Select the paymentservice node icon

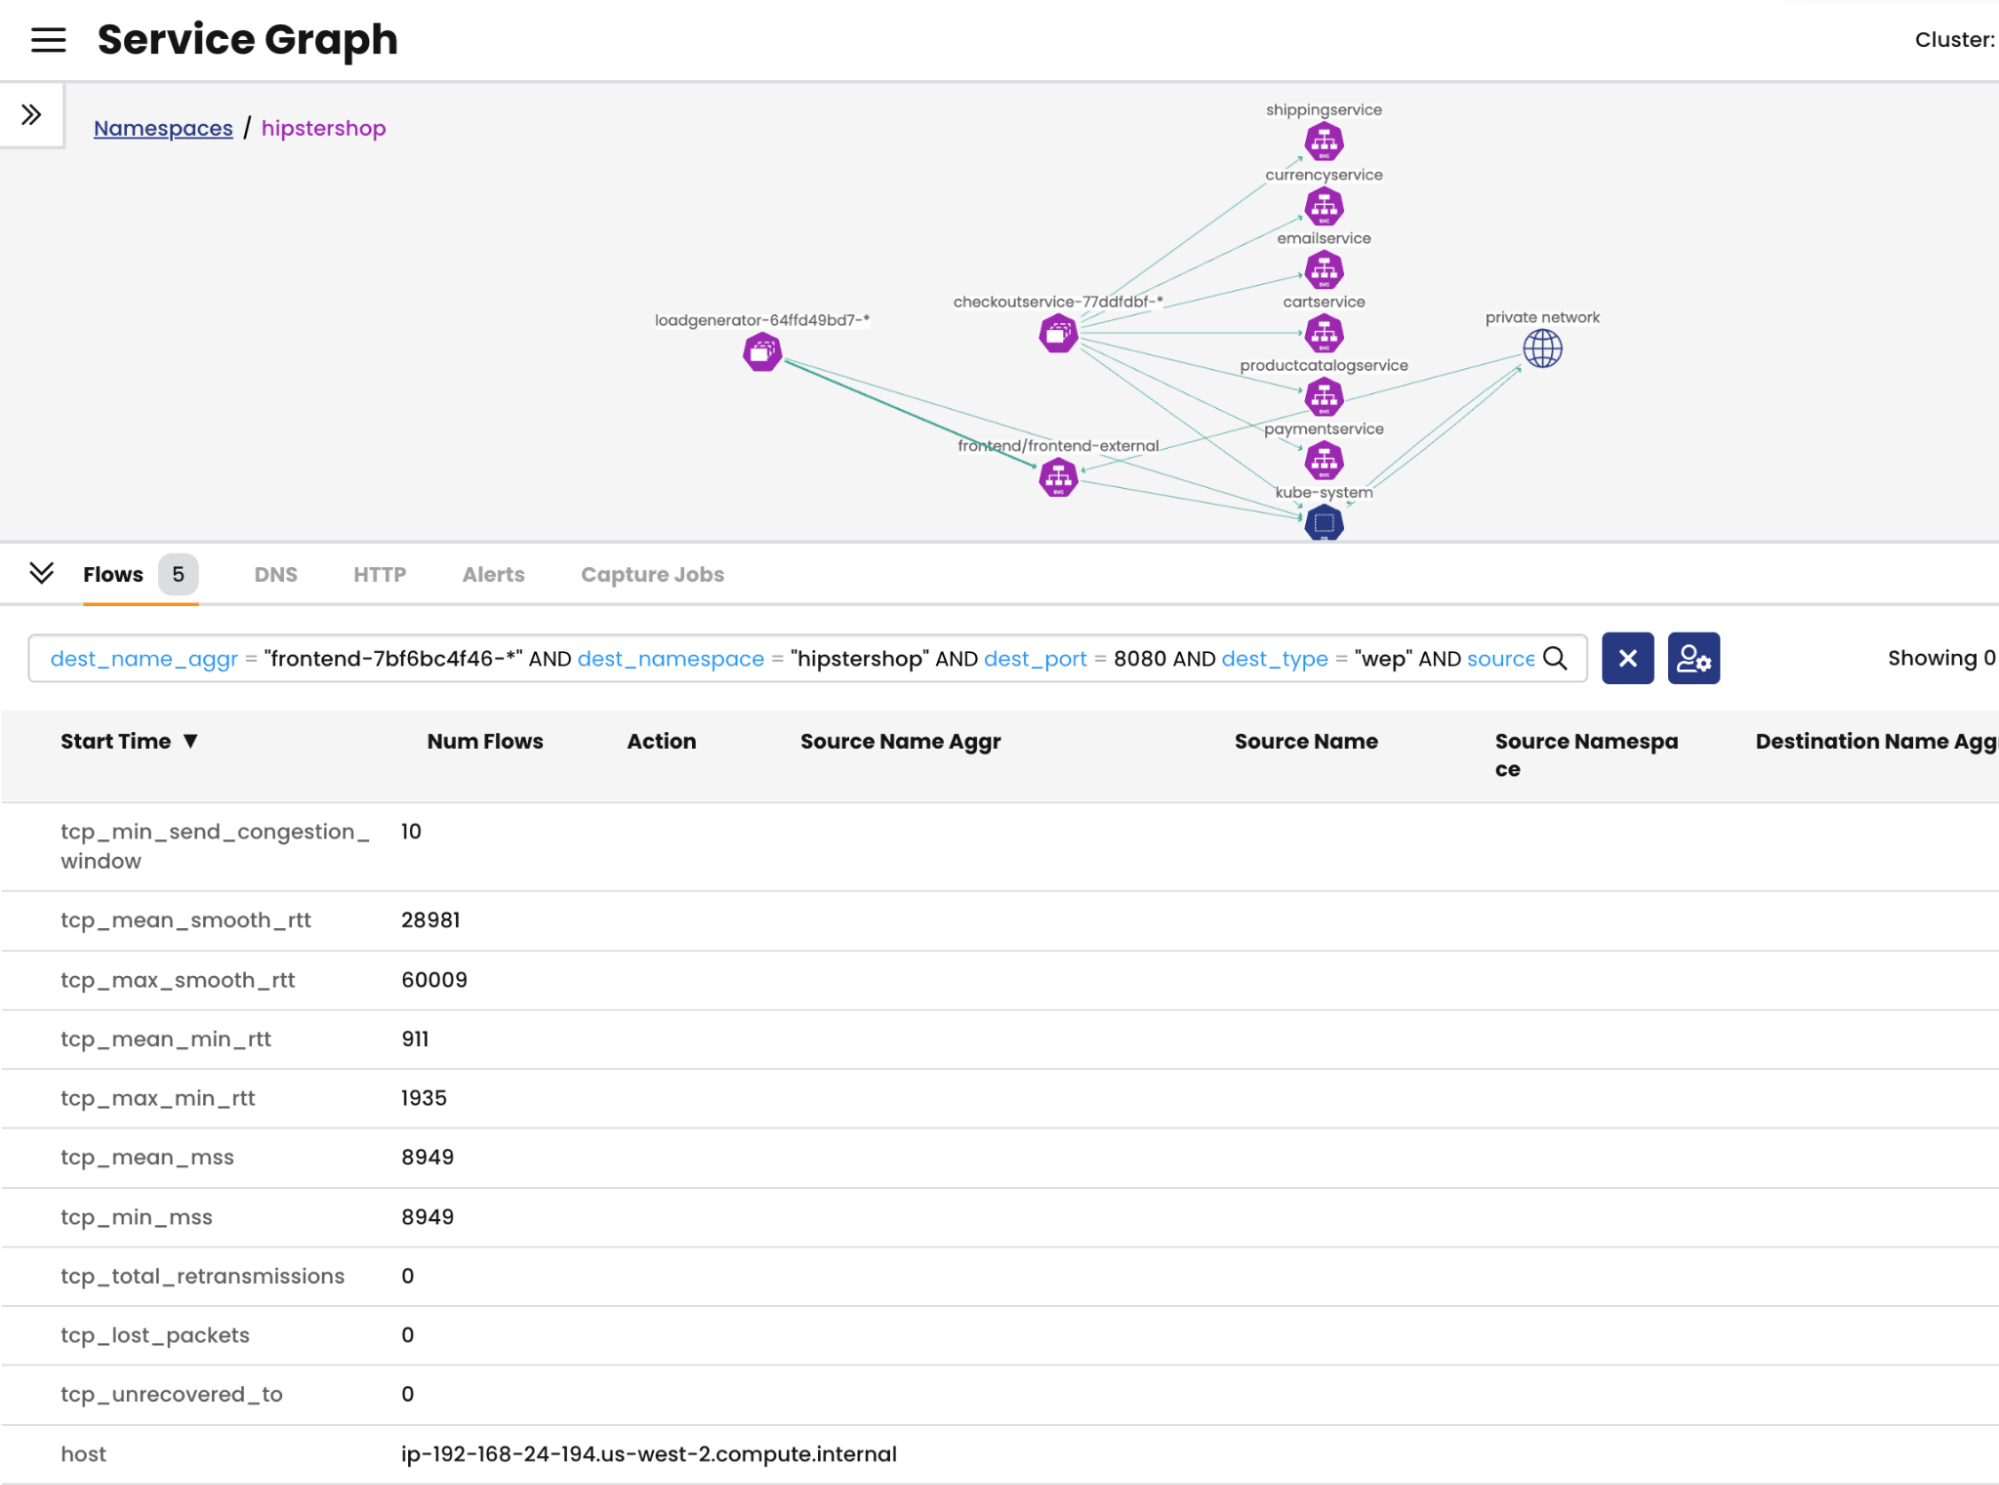click(1323, 461)
